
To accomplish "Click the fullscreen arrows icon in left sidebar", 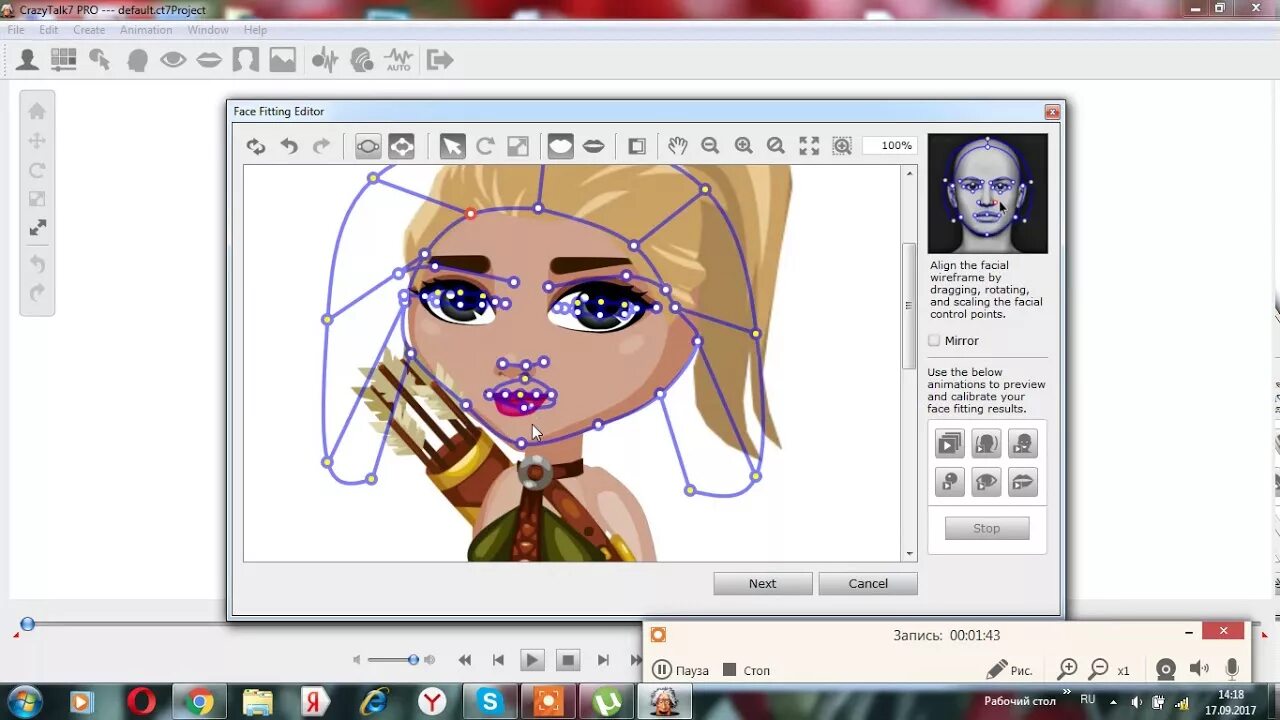I will 37,228.
